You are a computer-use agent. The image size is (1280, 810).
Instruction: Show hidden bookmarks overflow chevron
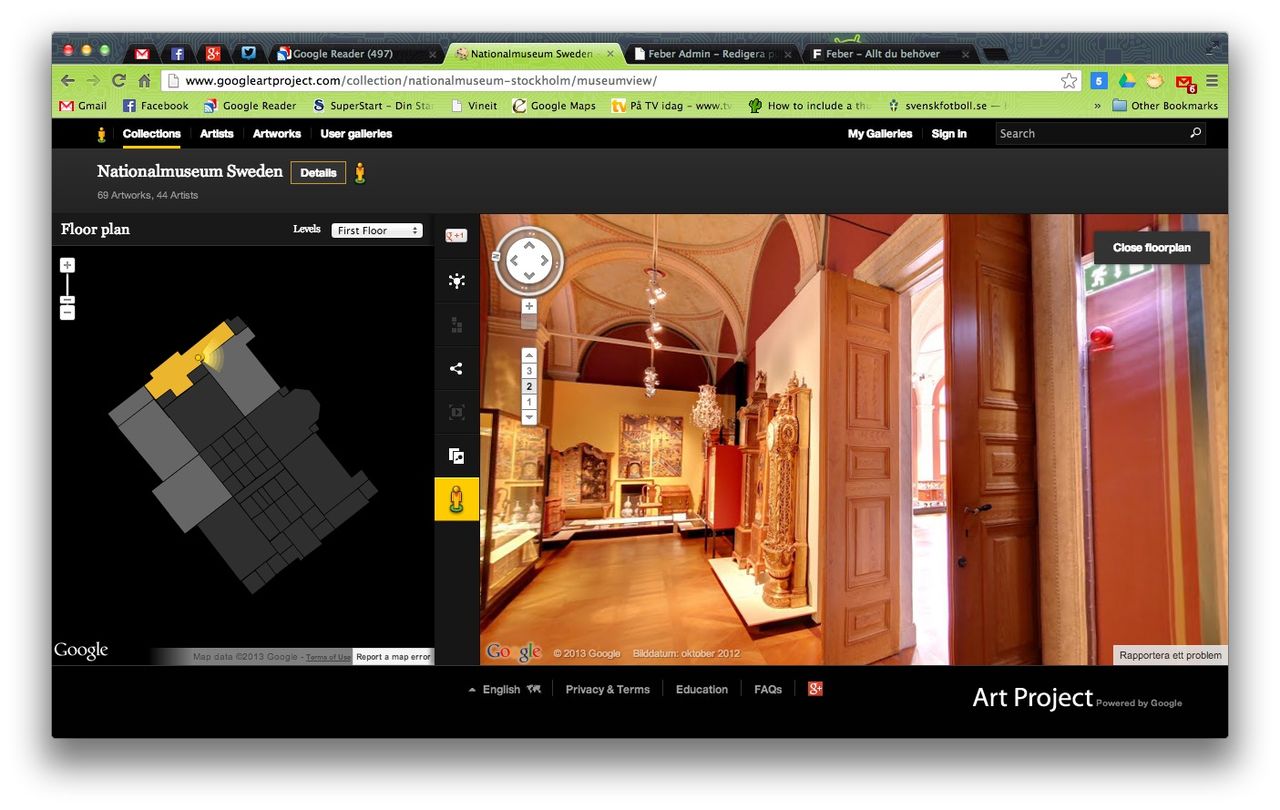1097,105
